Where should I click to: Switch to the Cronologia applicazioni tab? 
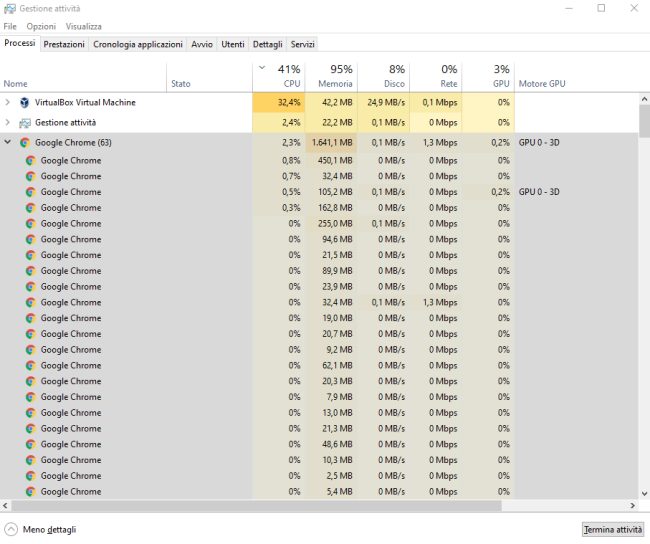pos(138,44)
